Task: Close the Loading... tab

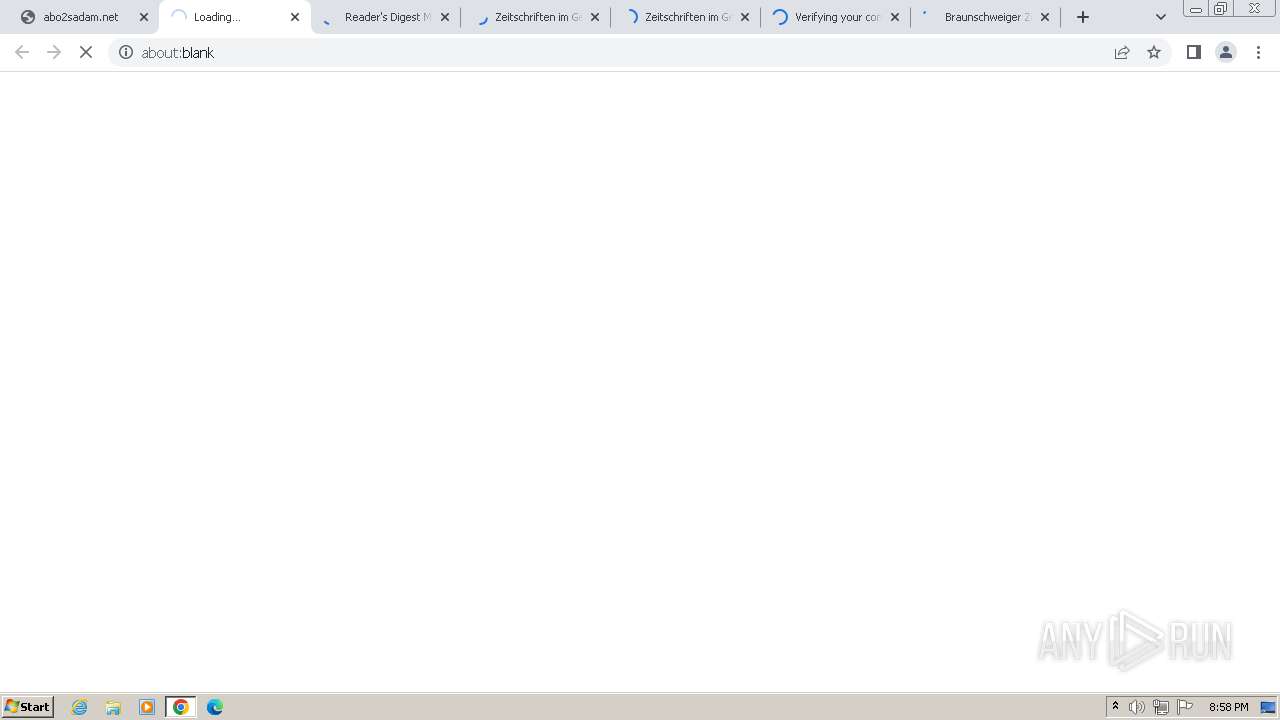Action: coord(295,17)
